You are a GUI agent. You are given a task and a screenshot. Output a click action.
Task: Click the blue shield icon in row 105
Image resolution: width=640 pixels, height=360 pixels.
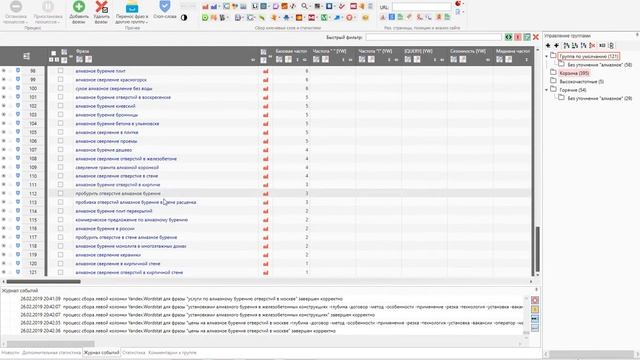(x=18, y=132)
